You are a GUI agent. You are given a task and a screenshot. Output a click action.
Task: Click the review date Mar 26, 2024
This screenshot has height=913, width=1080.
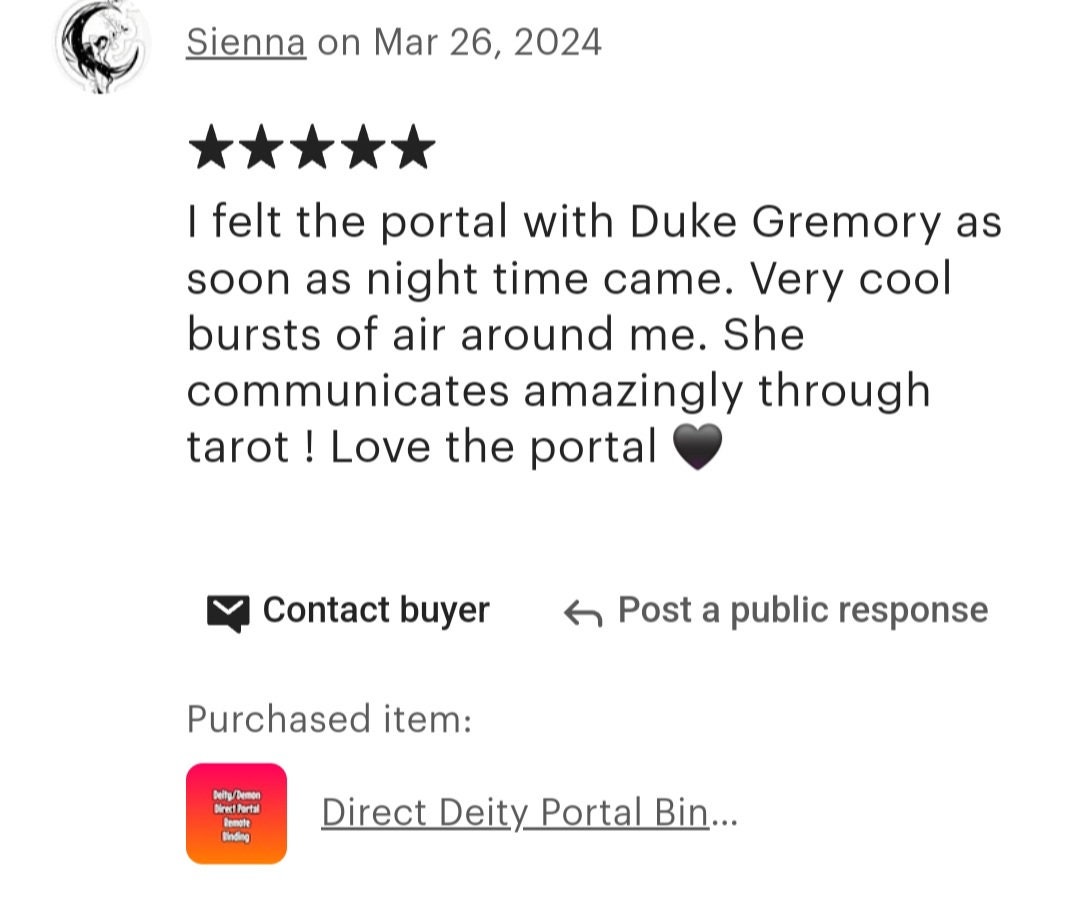(488, 42)
